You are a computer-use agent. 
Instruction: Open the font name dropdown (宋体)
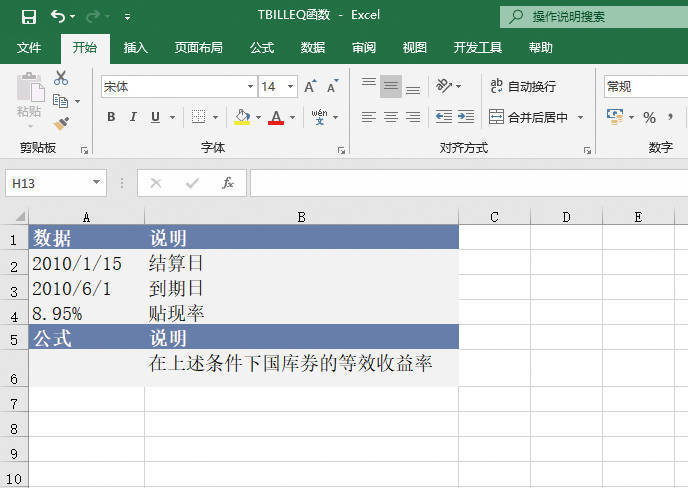(x=250, y=87)
